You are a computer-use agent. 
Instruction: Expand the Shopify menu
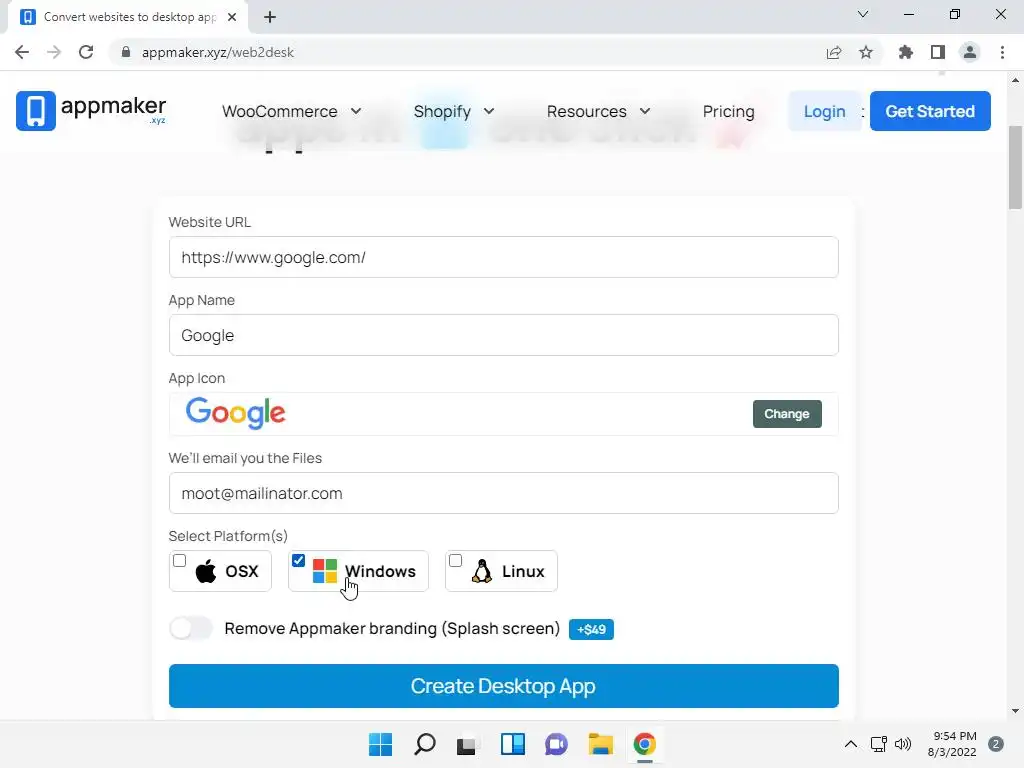tap(454, 112)
